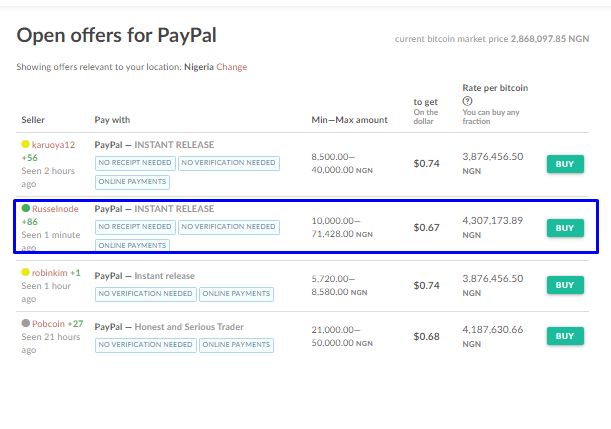Viewport: 611px width, 429px height.
Task: Click Russelnode's PayPal INSTANT RELEASE offer title
Action: 154,209
